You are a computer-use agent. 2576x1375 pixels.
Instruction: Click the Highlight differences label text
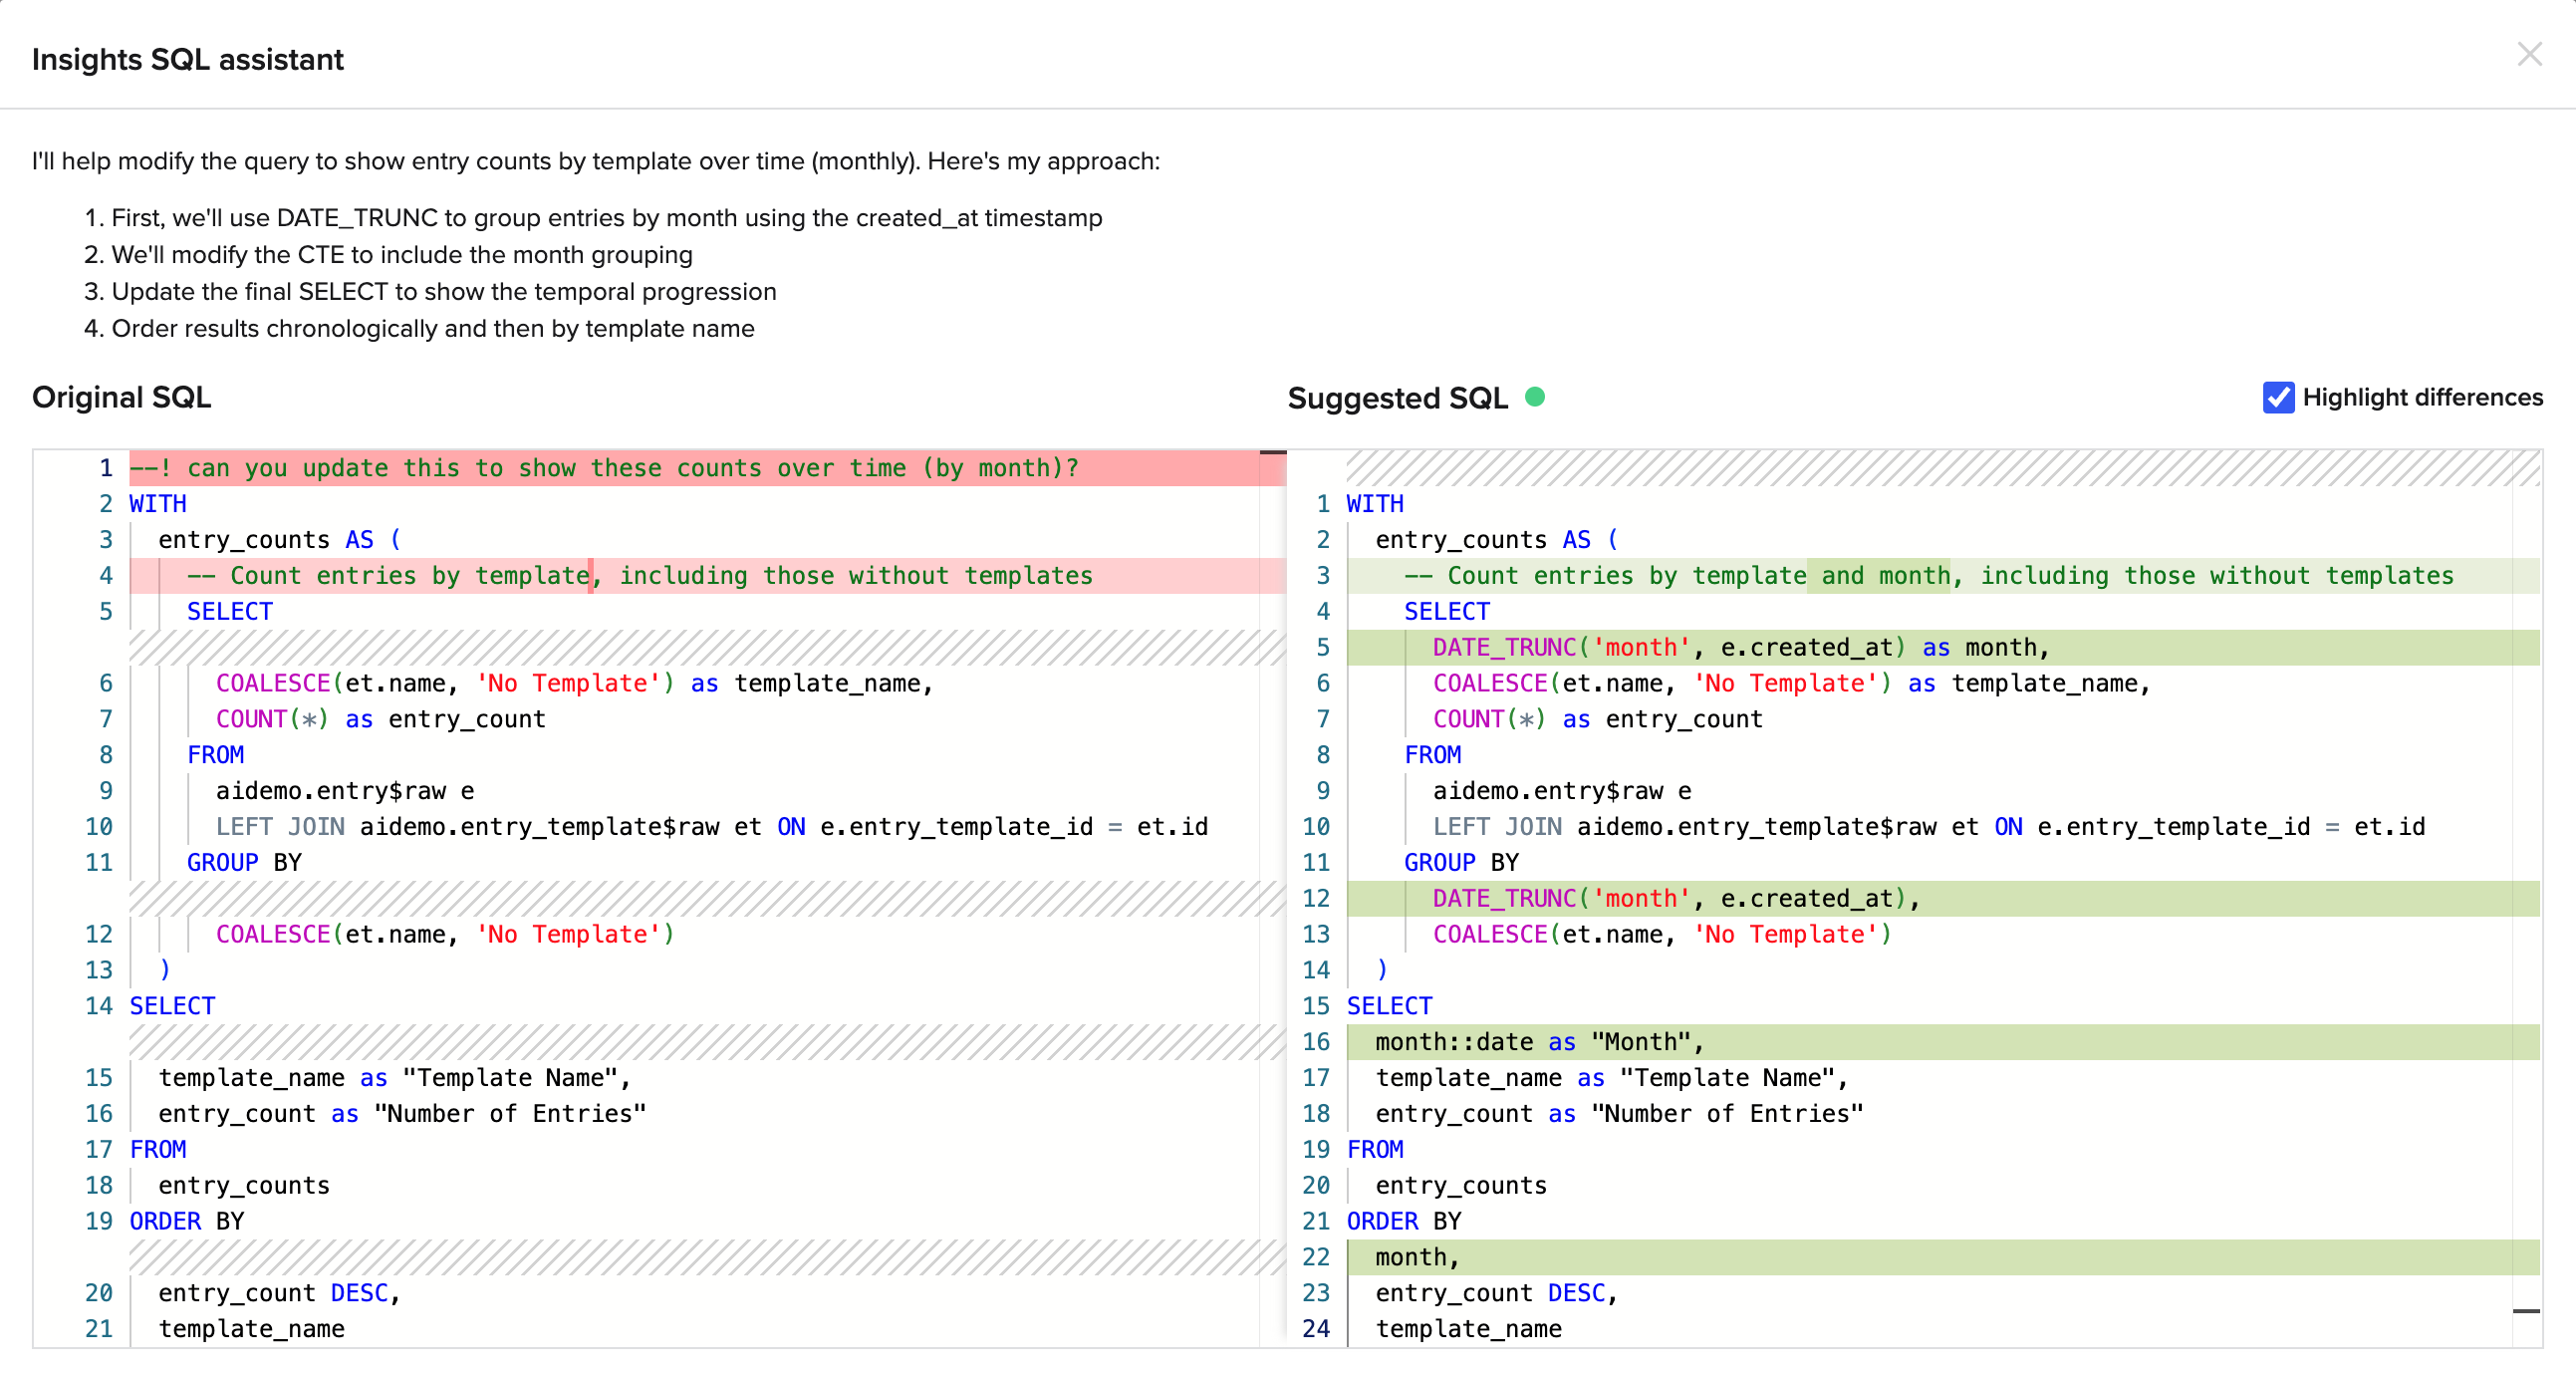(x=2421, y=397)
